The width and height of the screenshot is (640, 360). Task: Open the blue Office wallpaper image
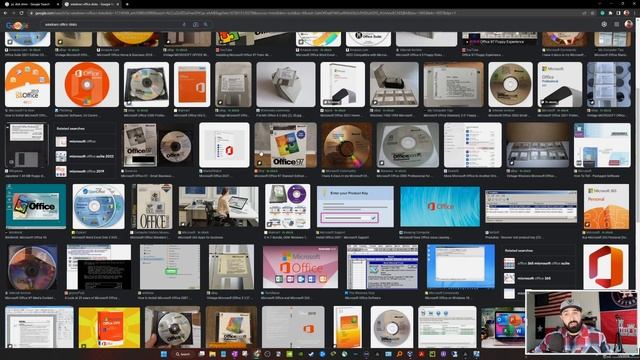tap(440, 207)
